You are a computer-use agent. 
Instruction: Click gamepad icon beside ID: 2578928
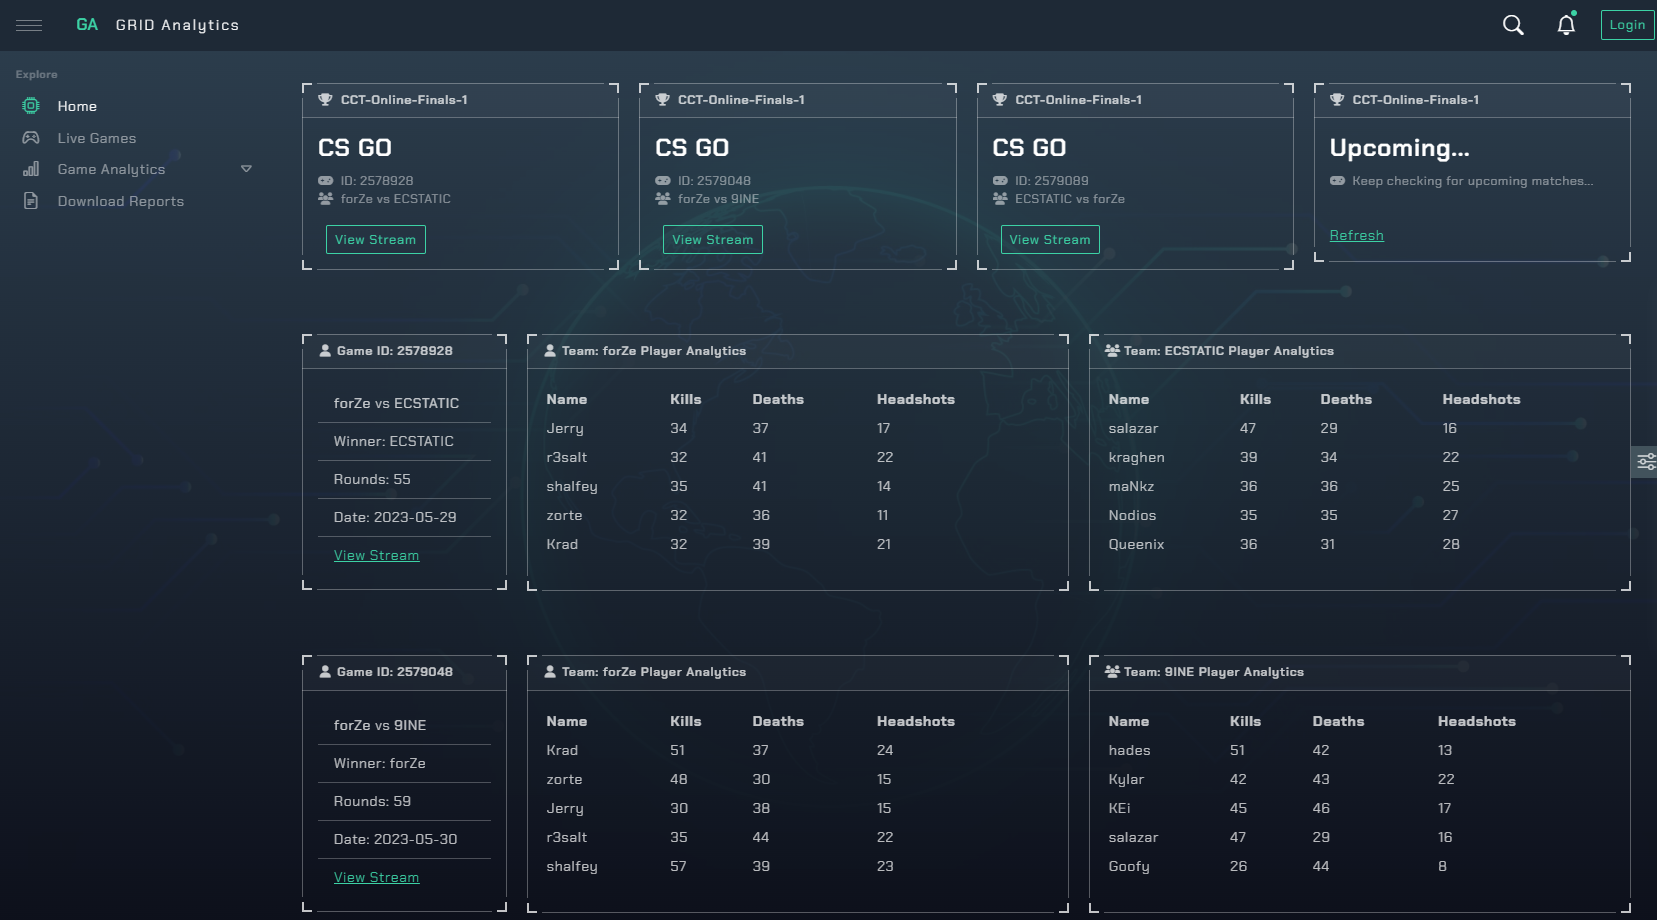pos(326,181)
